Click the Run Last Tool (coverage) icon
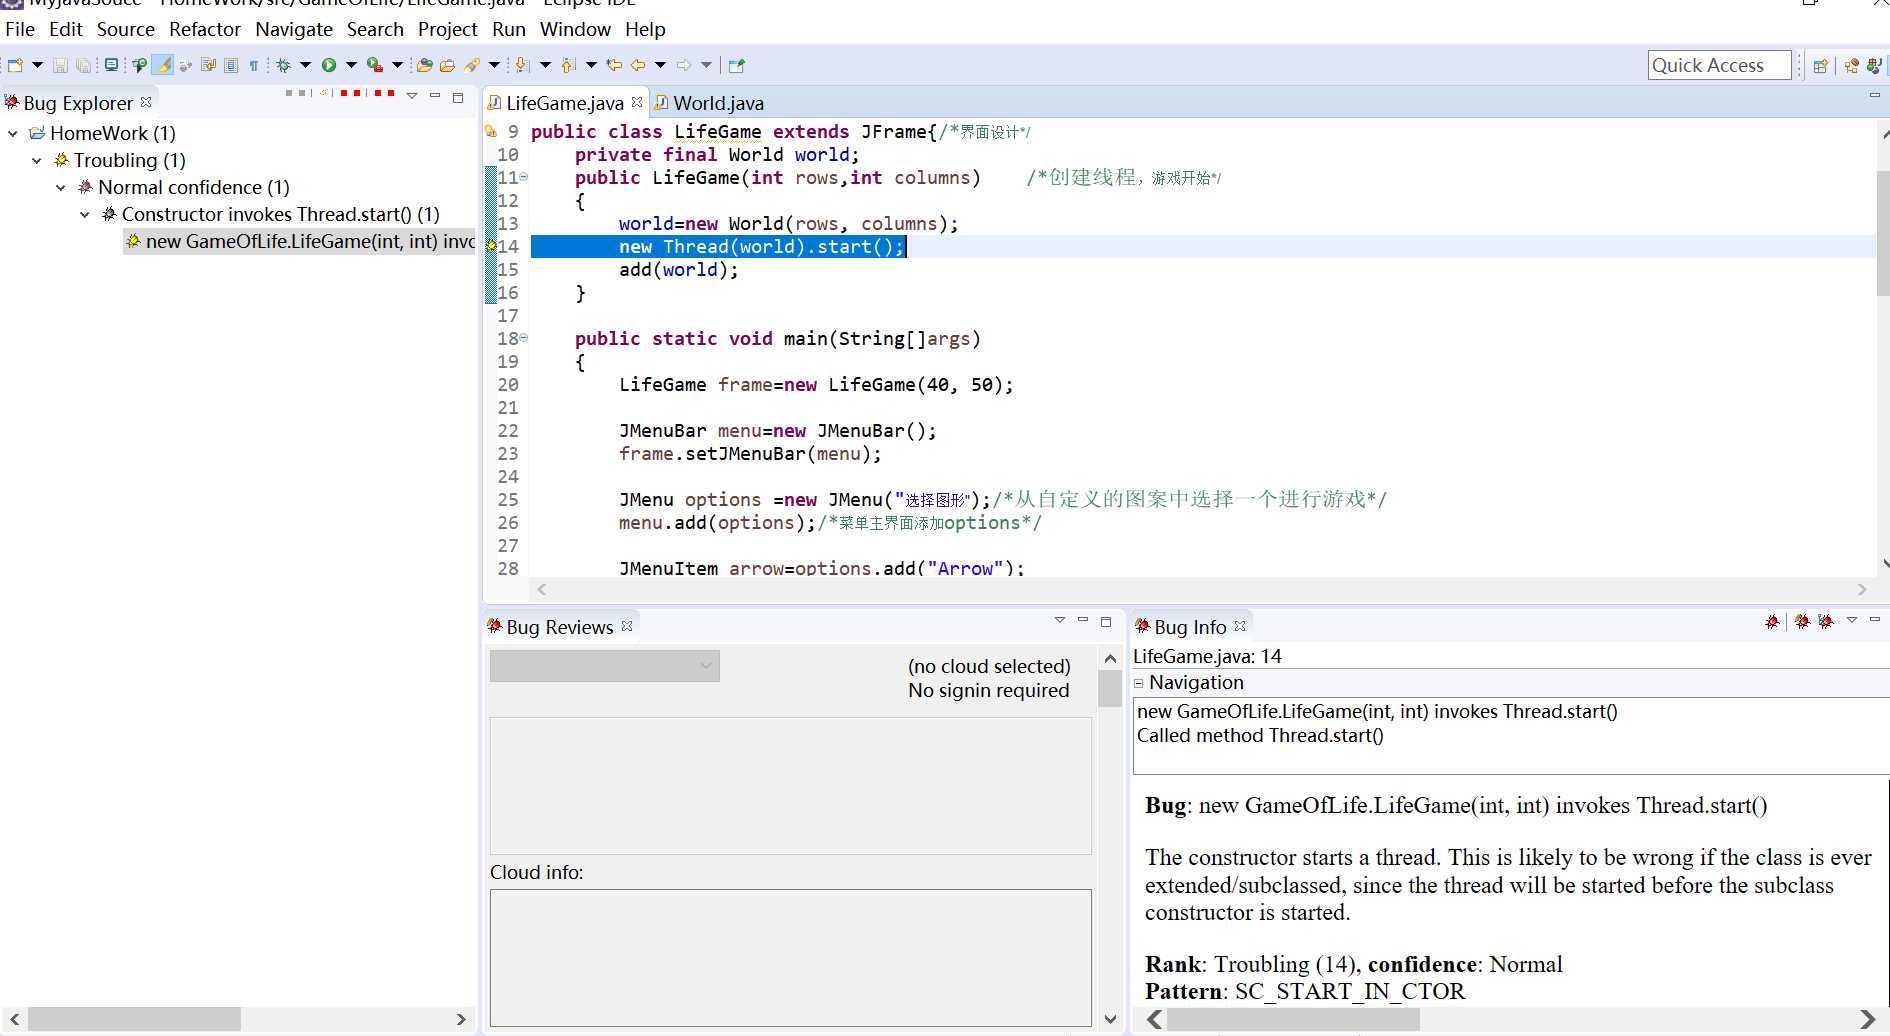The width and height of the screenshot is (1890, 1036). (374, 65)
